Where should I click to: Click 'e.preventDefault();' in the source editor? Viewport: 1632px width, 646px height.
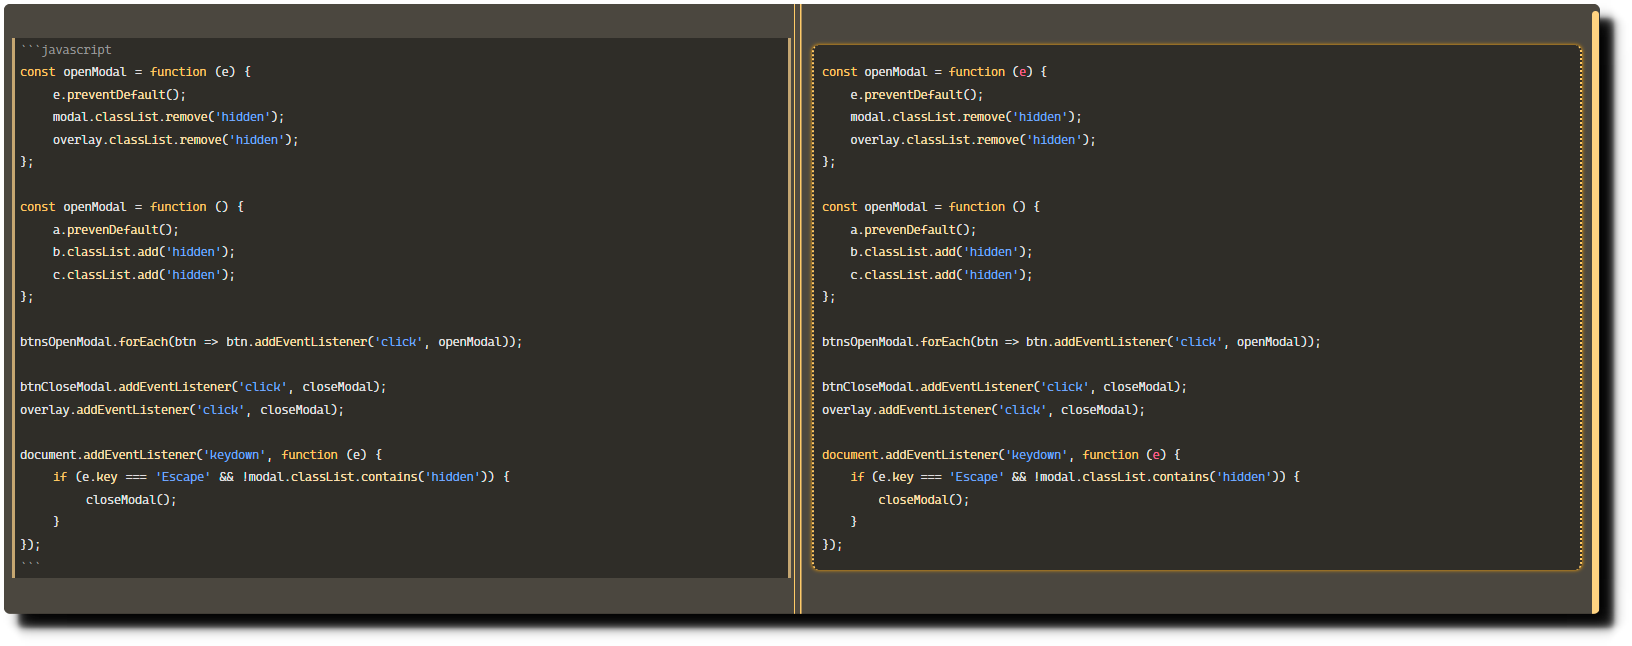(119, 95)
